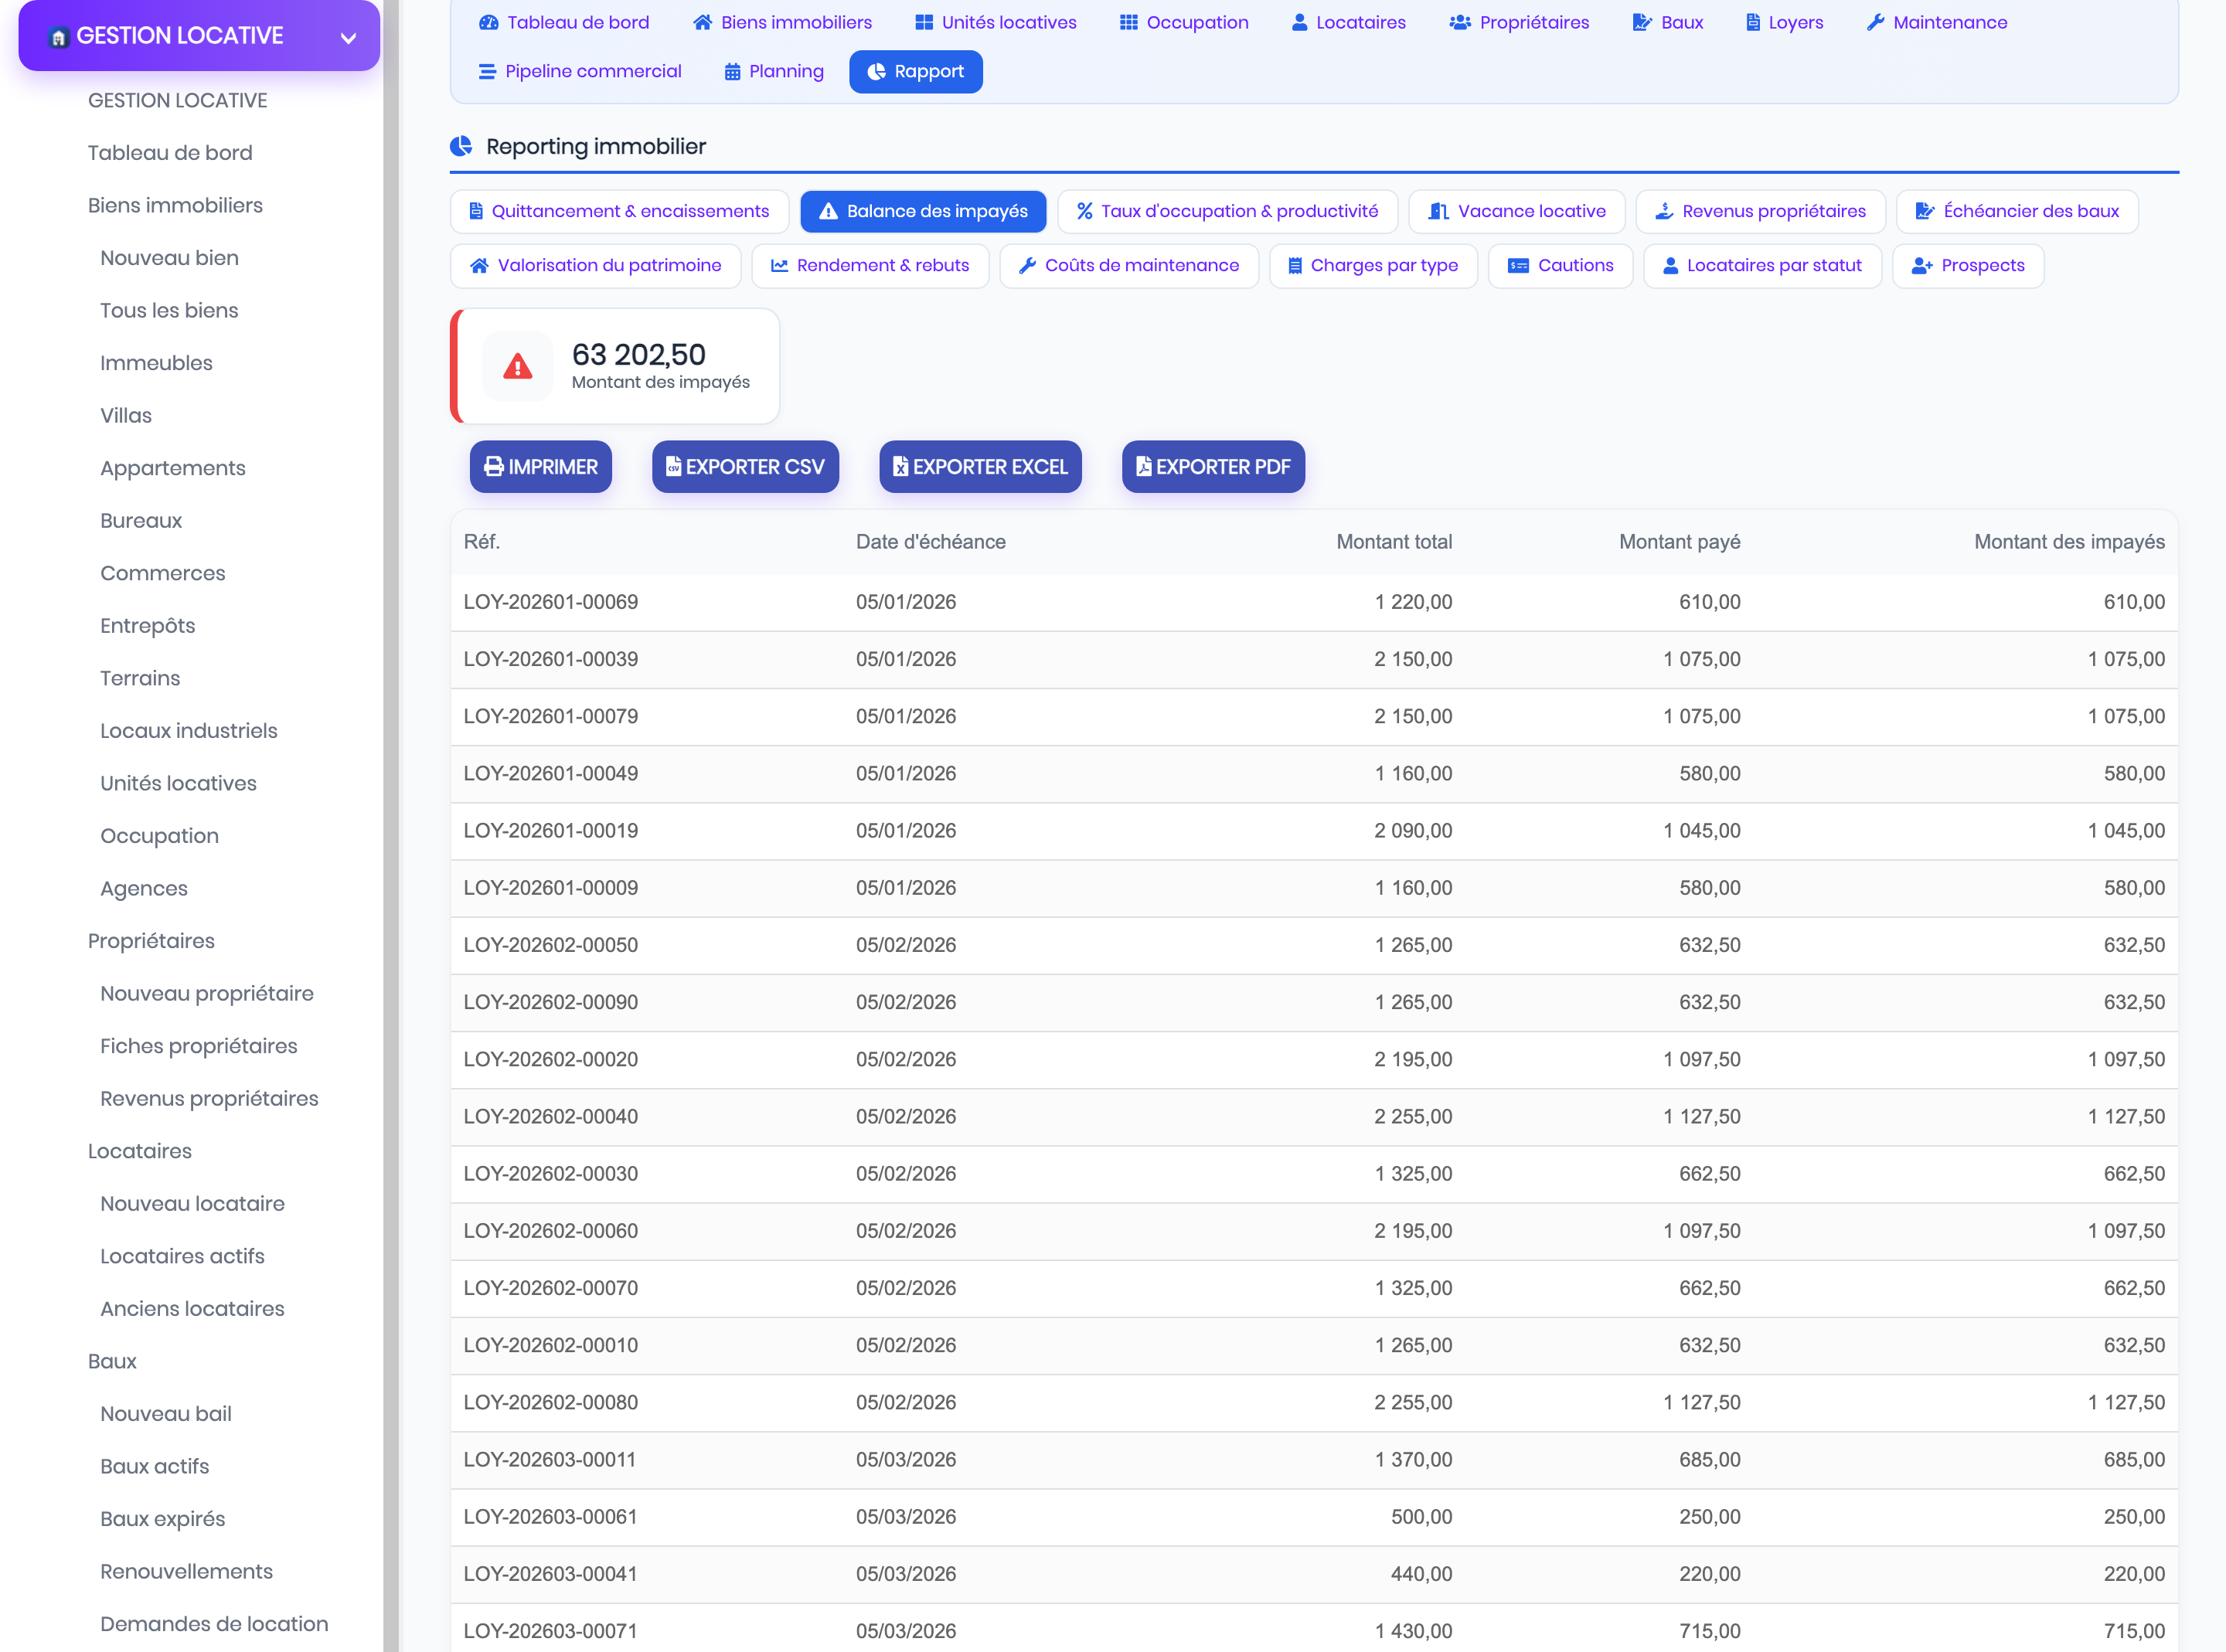Open Baux expirés in the sidebar

[162, 1519]
